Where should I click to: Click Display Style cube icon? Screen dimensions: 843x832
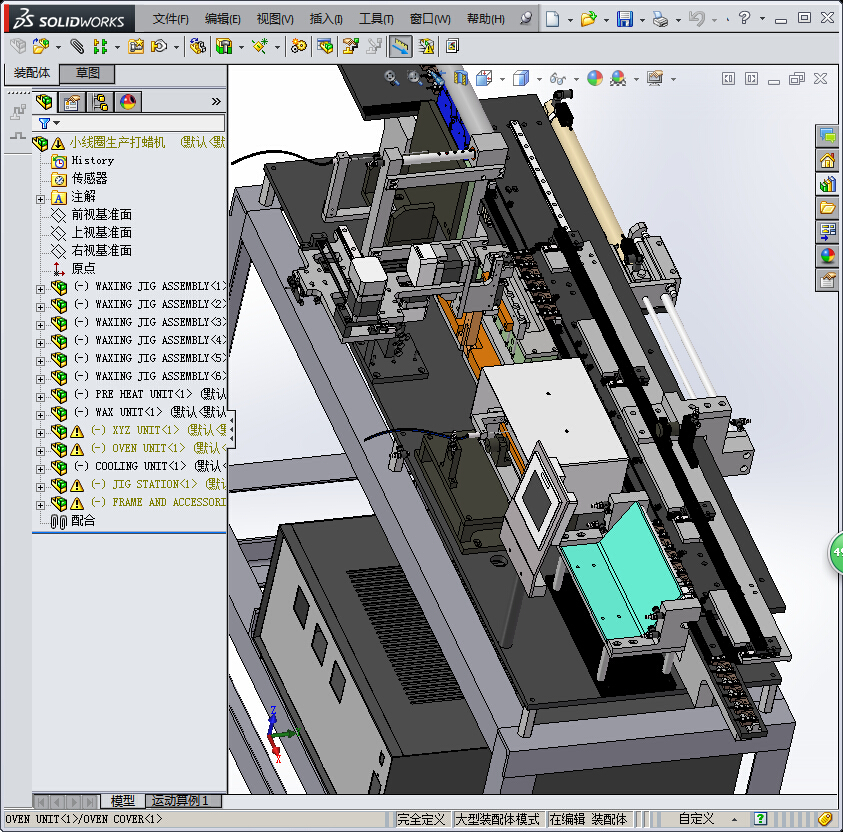point(521,78)
